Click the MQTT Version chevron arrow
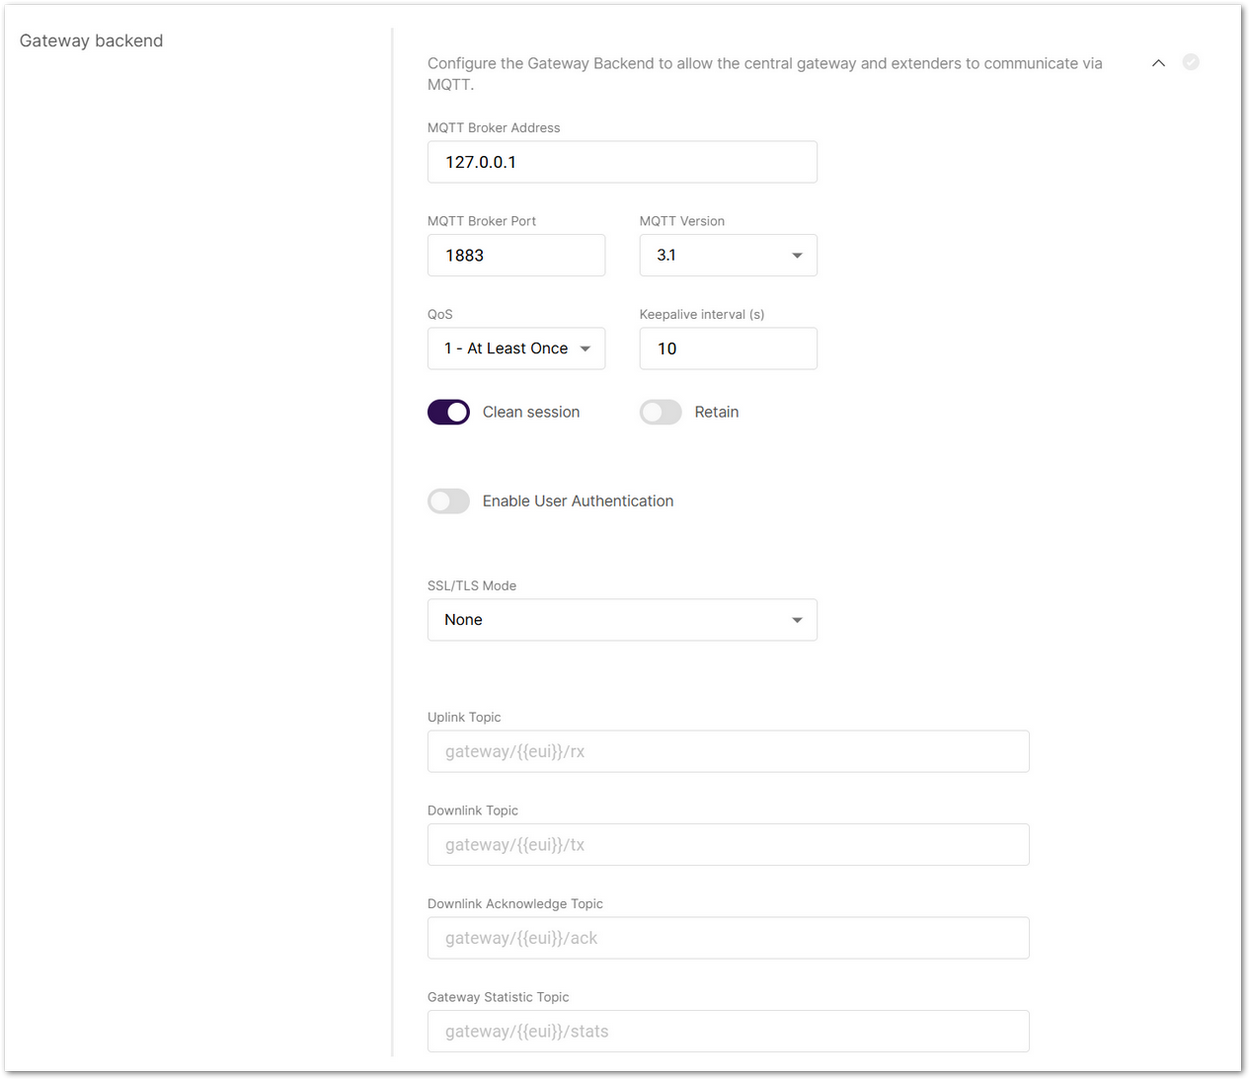Viewport: 1250px width, 1080px height. point(797,255)
